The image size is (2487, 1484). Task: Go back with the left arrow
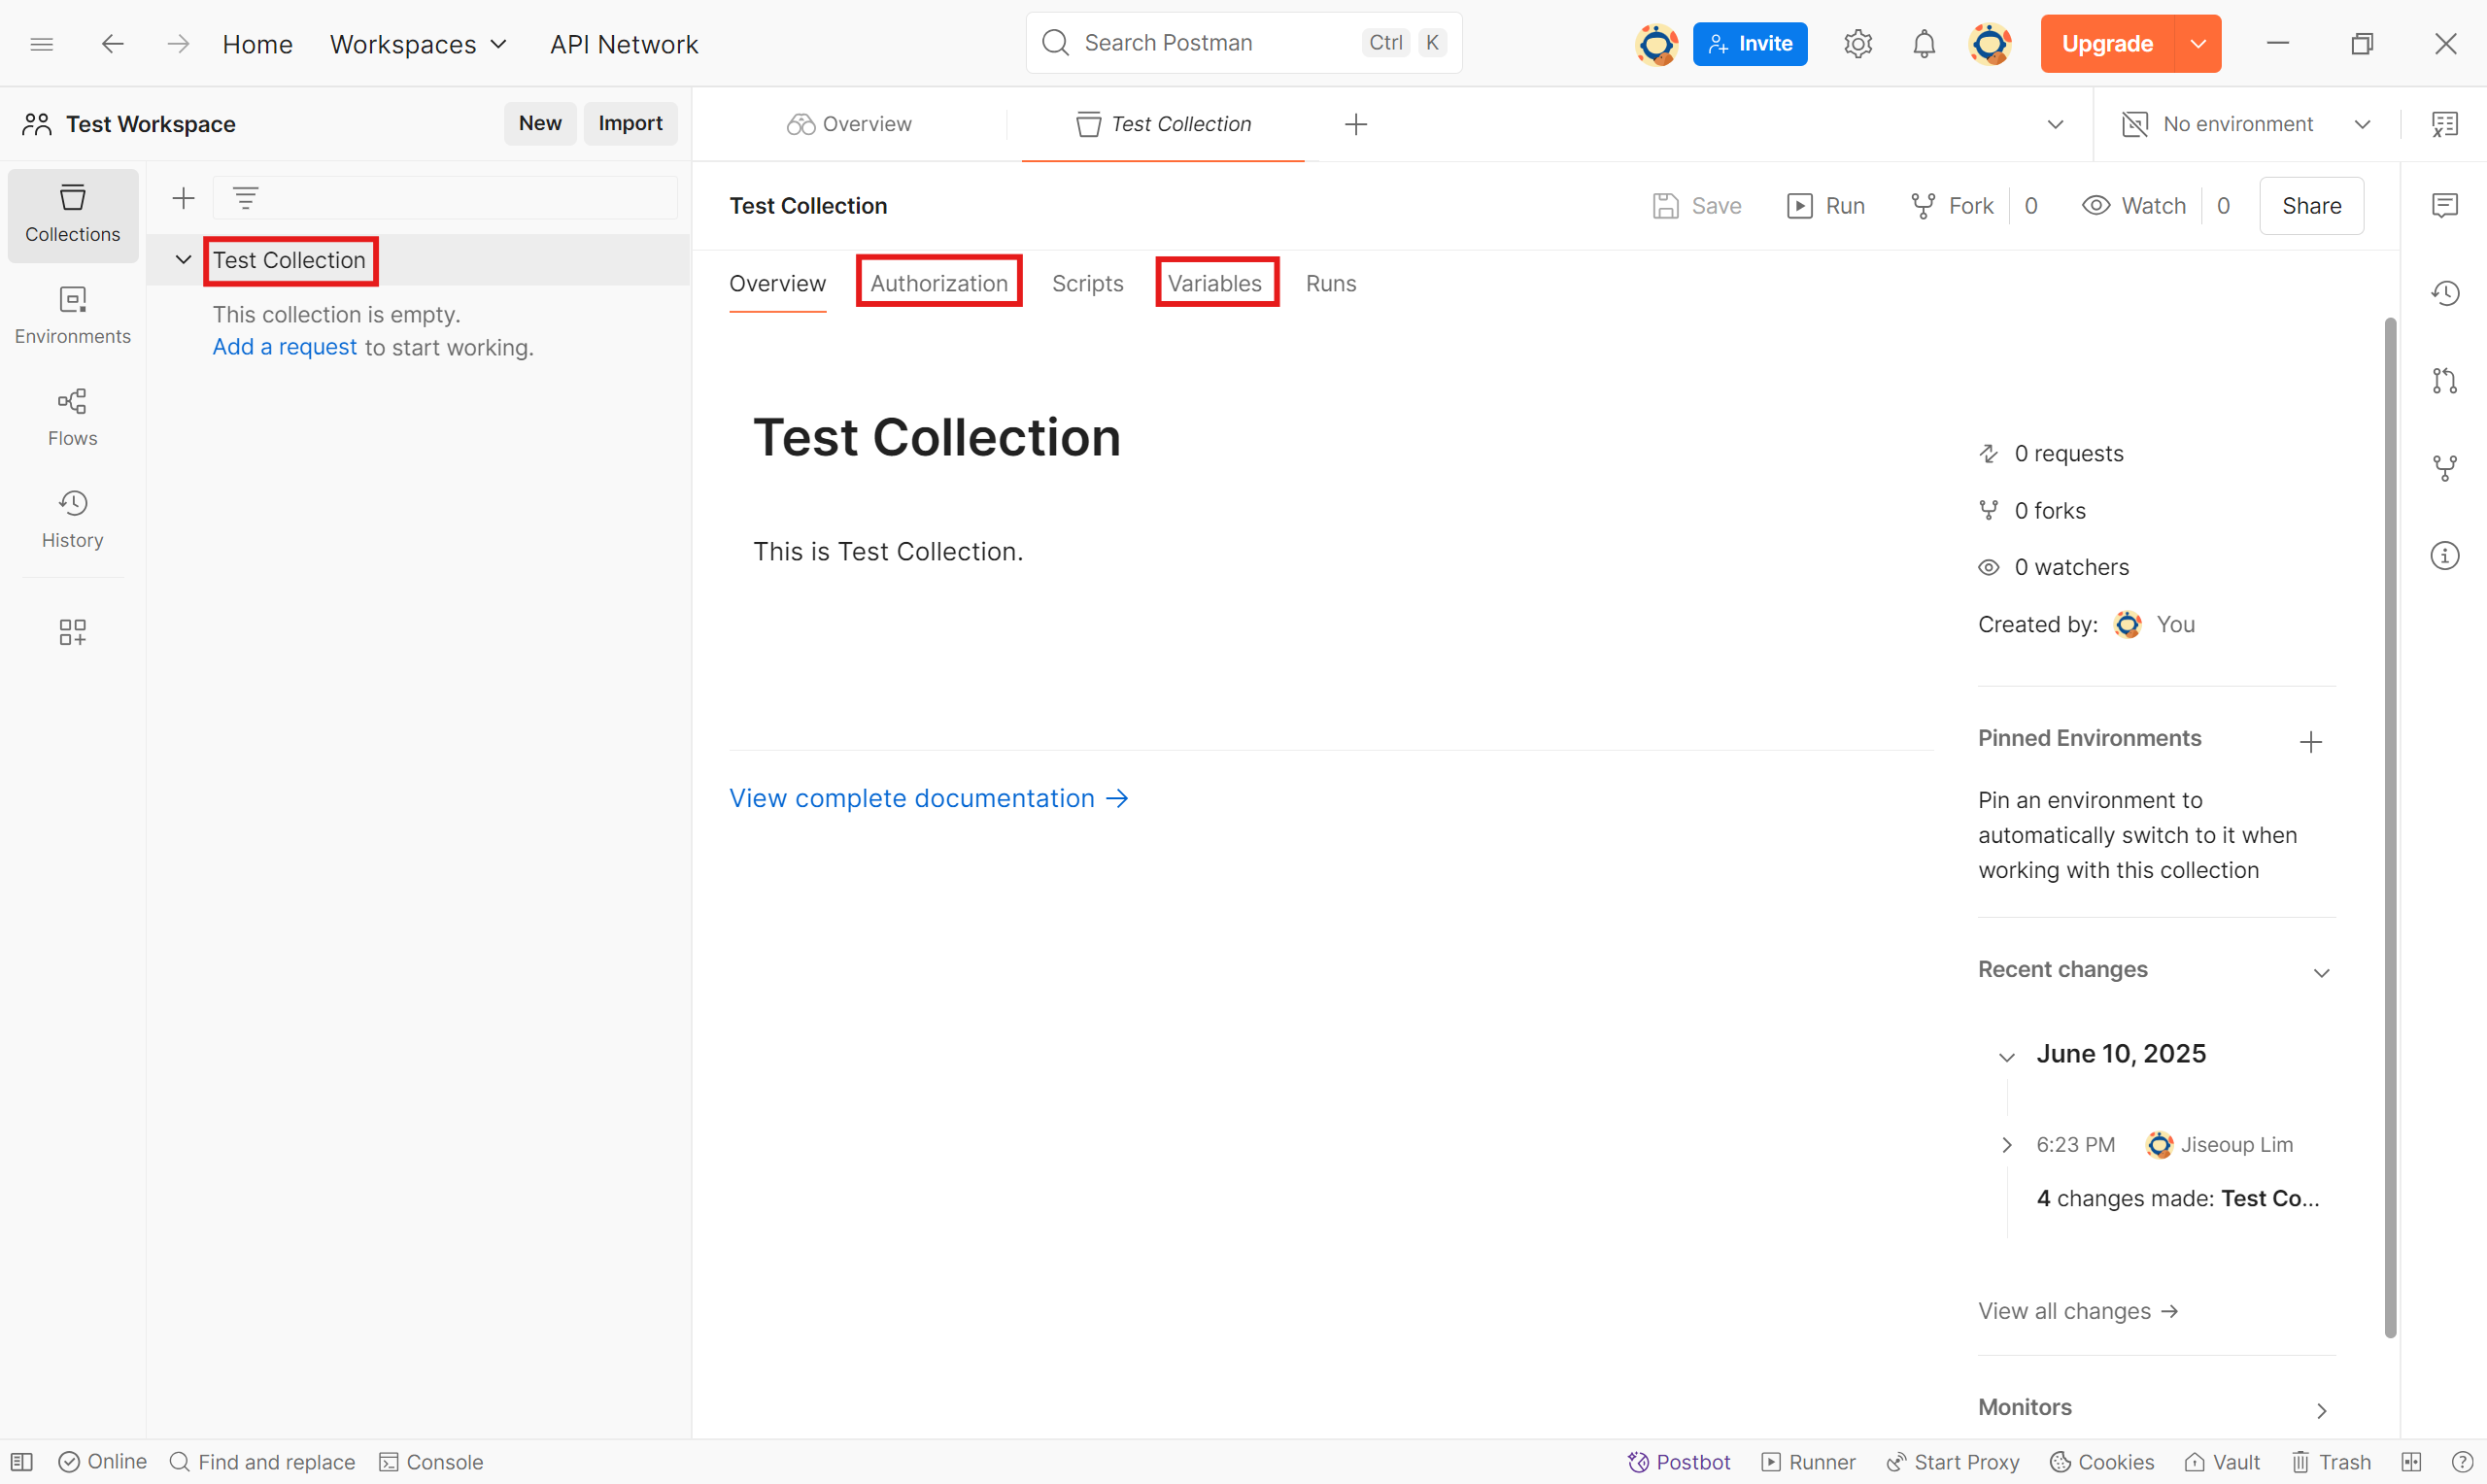112,44
